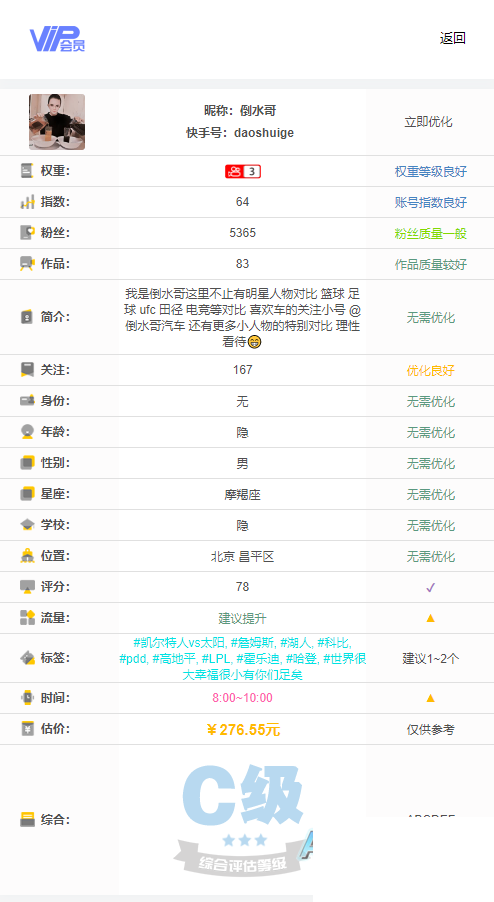Click the 立即优化 button

click(x=428, y=122)
